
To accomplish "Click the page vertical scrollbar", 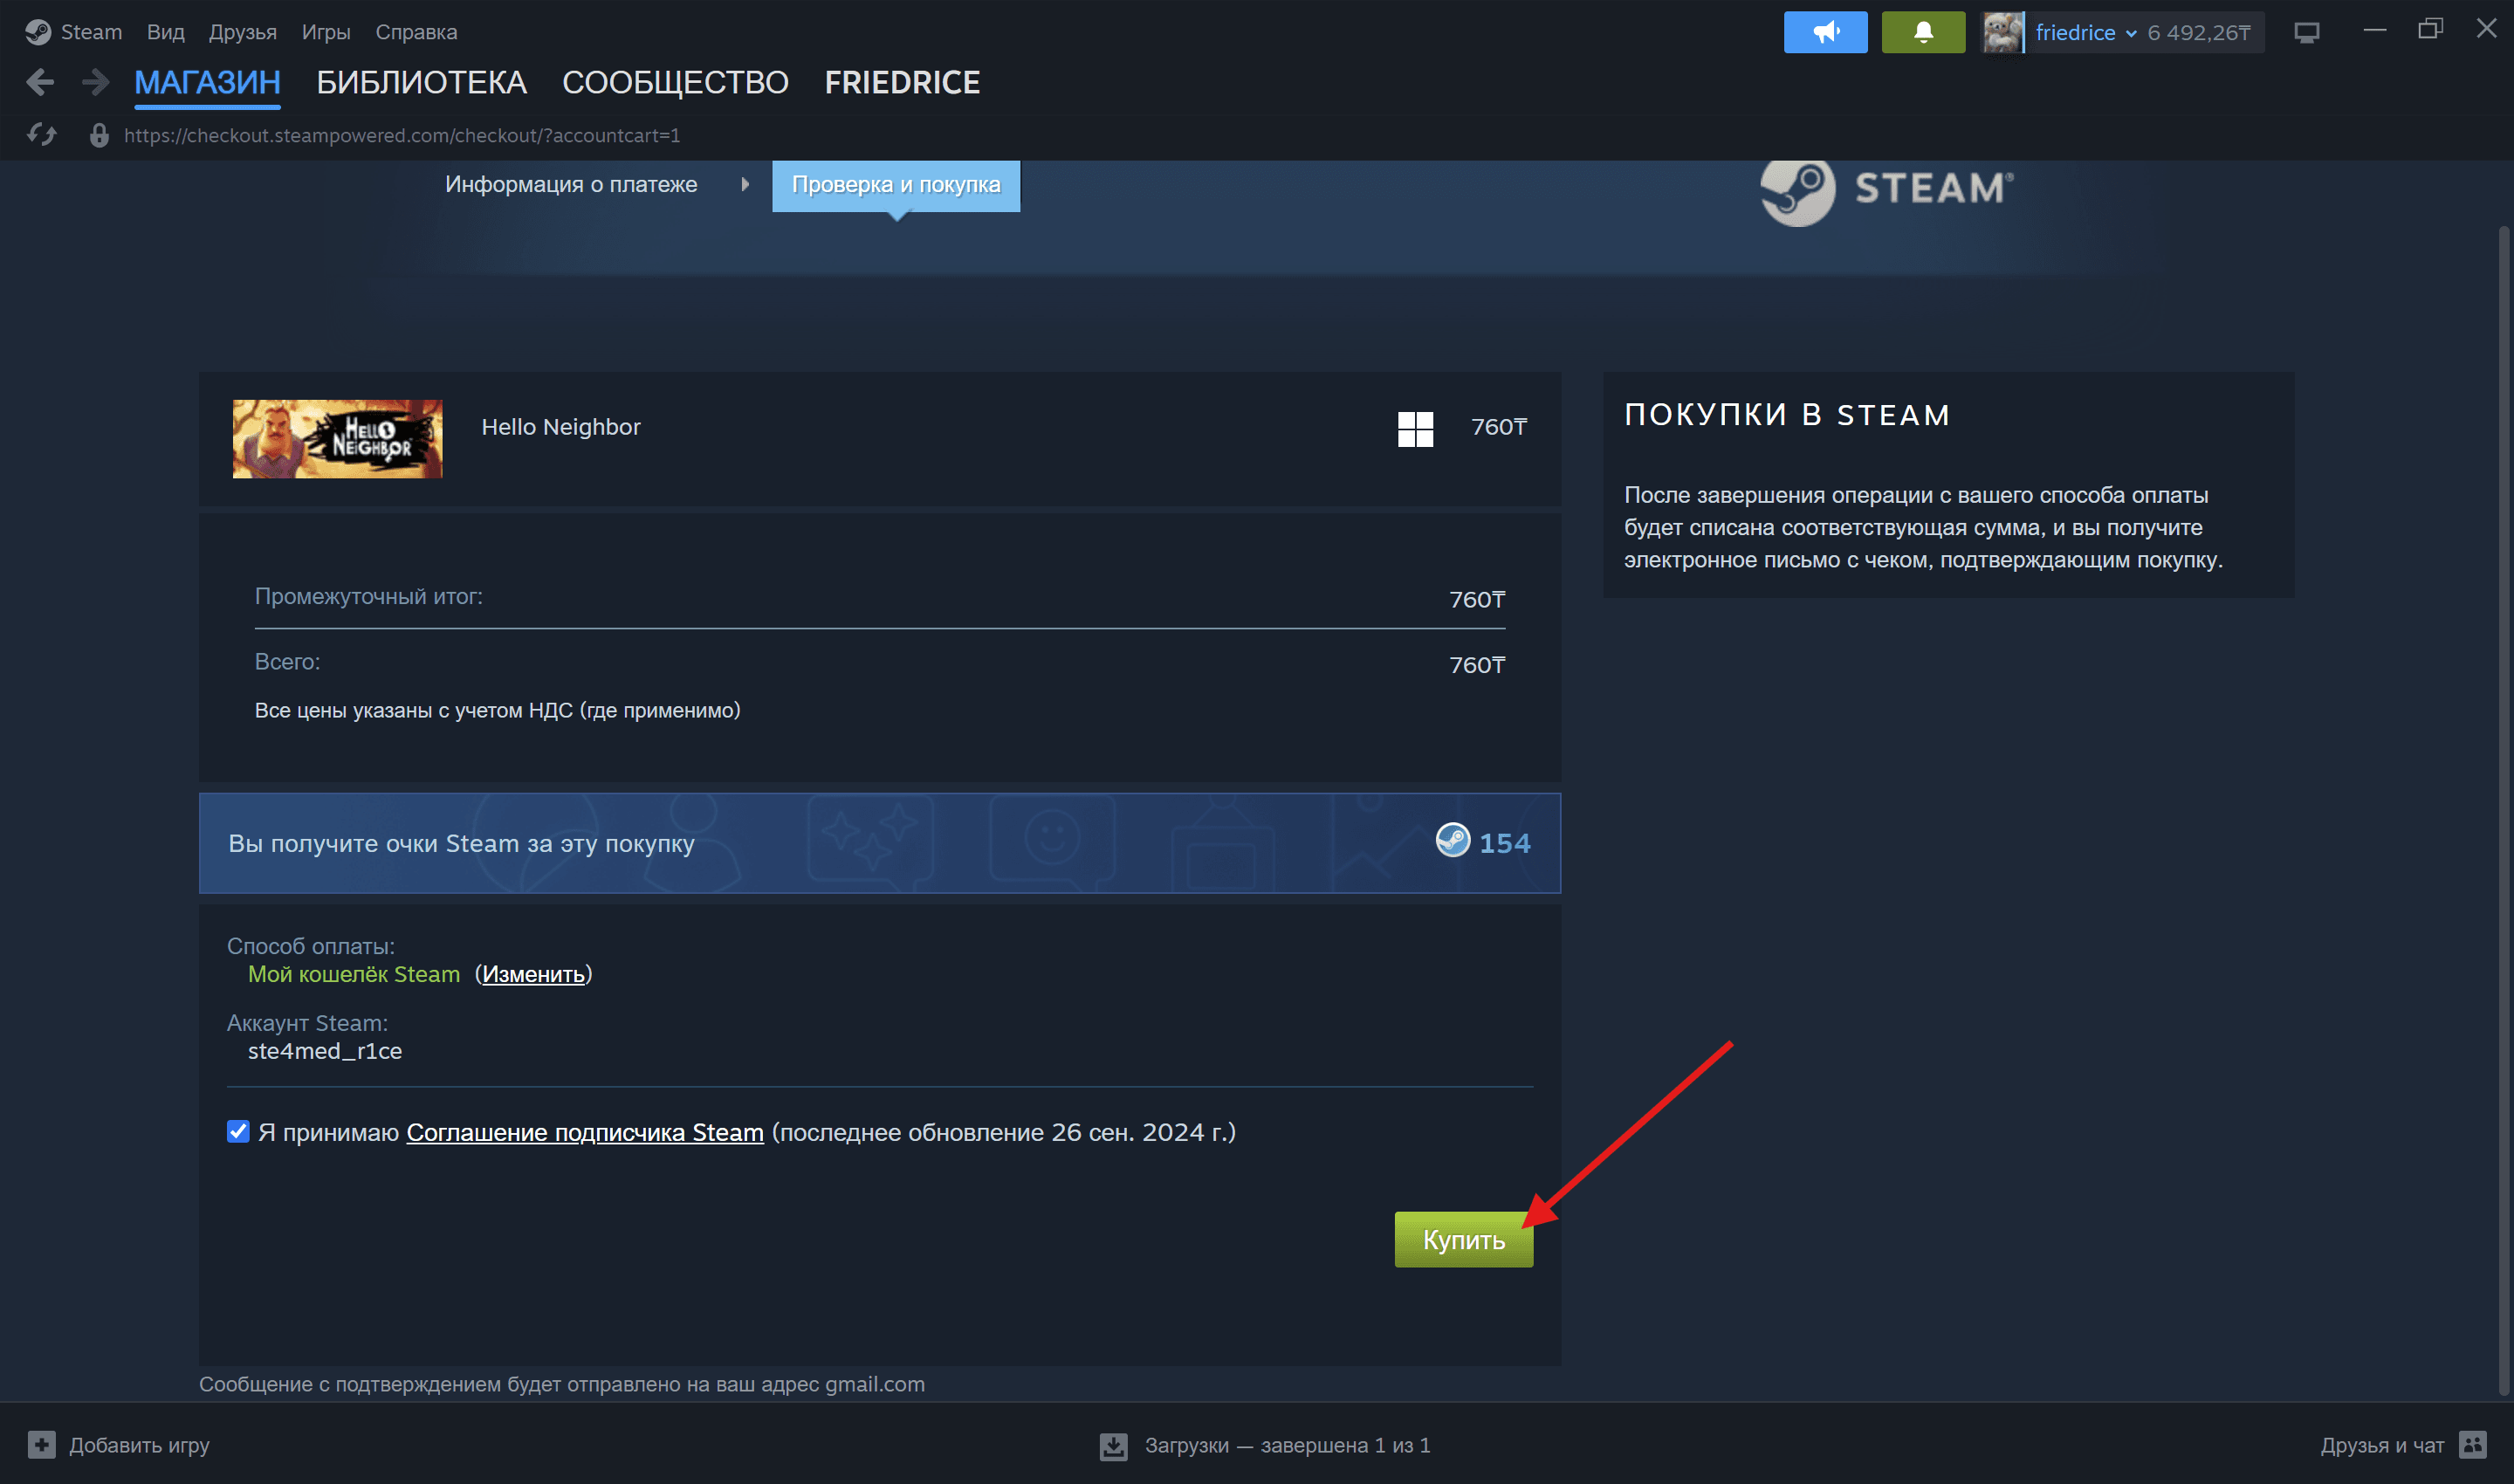I will tap(2503, 810).
